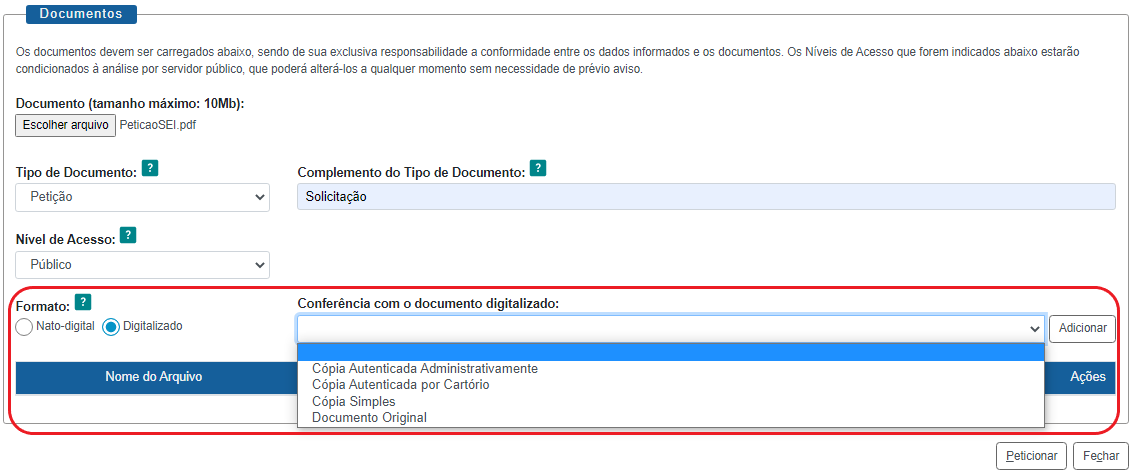
Task: Choose the Digitalizado radio option
Action: 112,327
